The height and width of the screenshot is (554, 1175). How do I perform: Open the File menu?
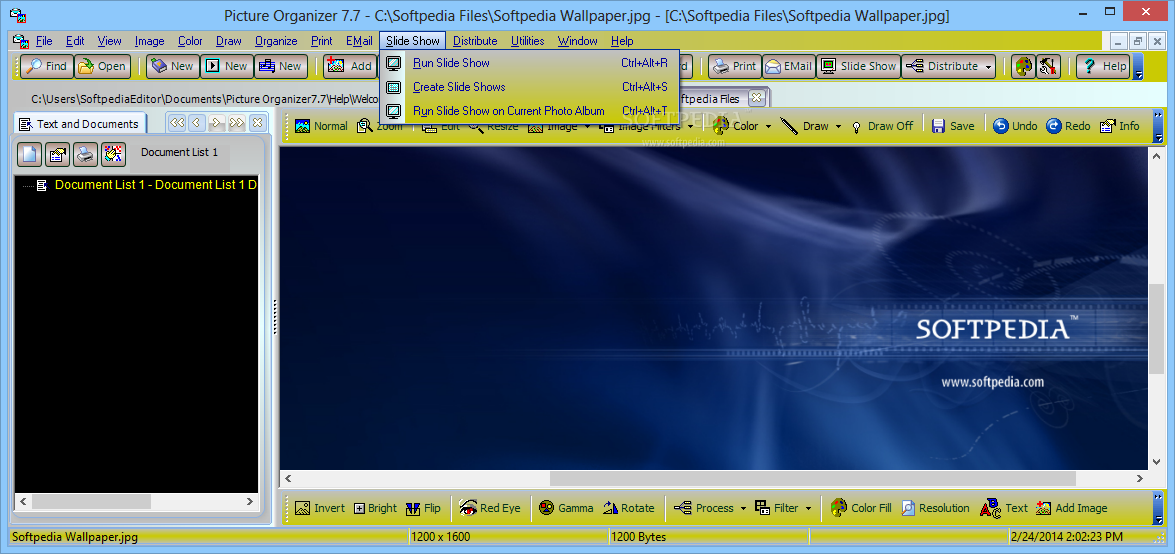click(44, 41)
